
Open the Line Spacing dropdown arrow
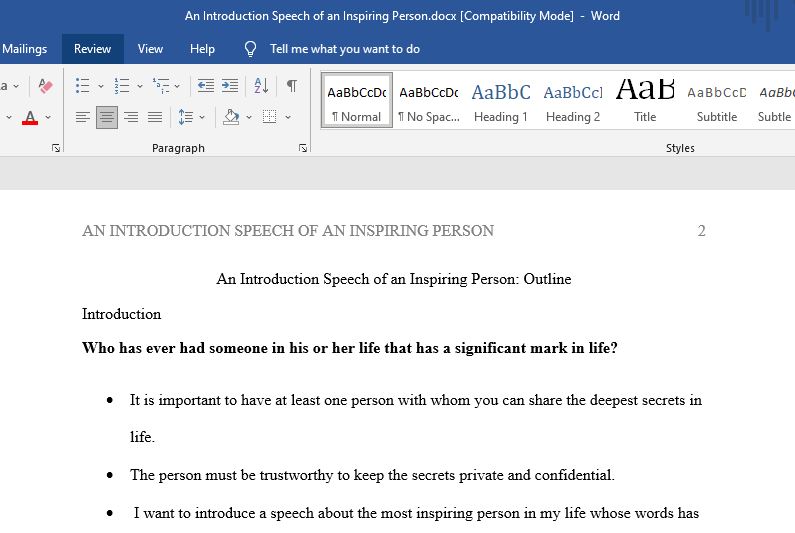click(x=202, y=118)
